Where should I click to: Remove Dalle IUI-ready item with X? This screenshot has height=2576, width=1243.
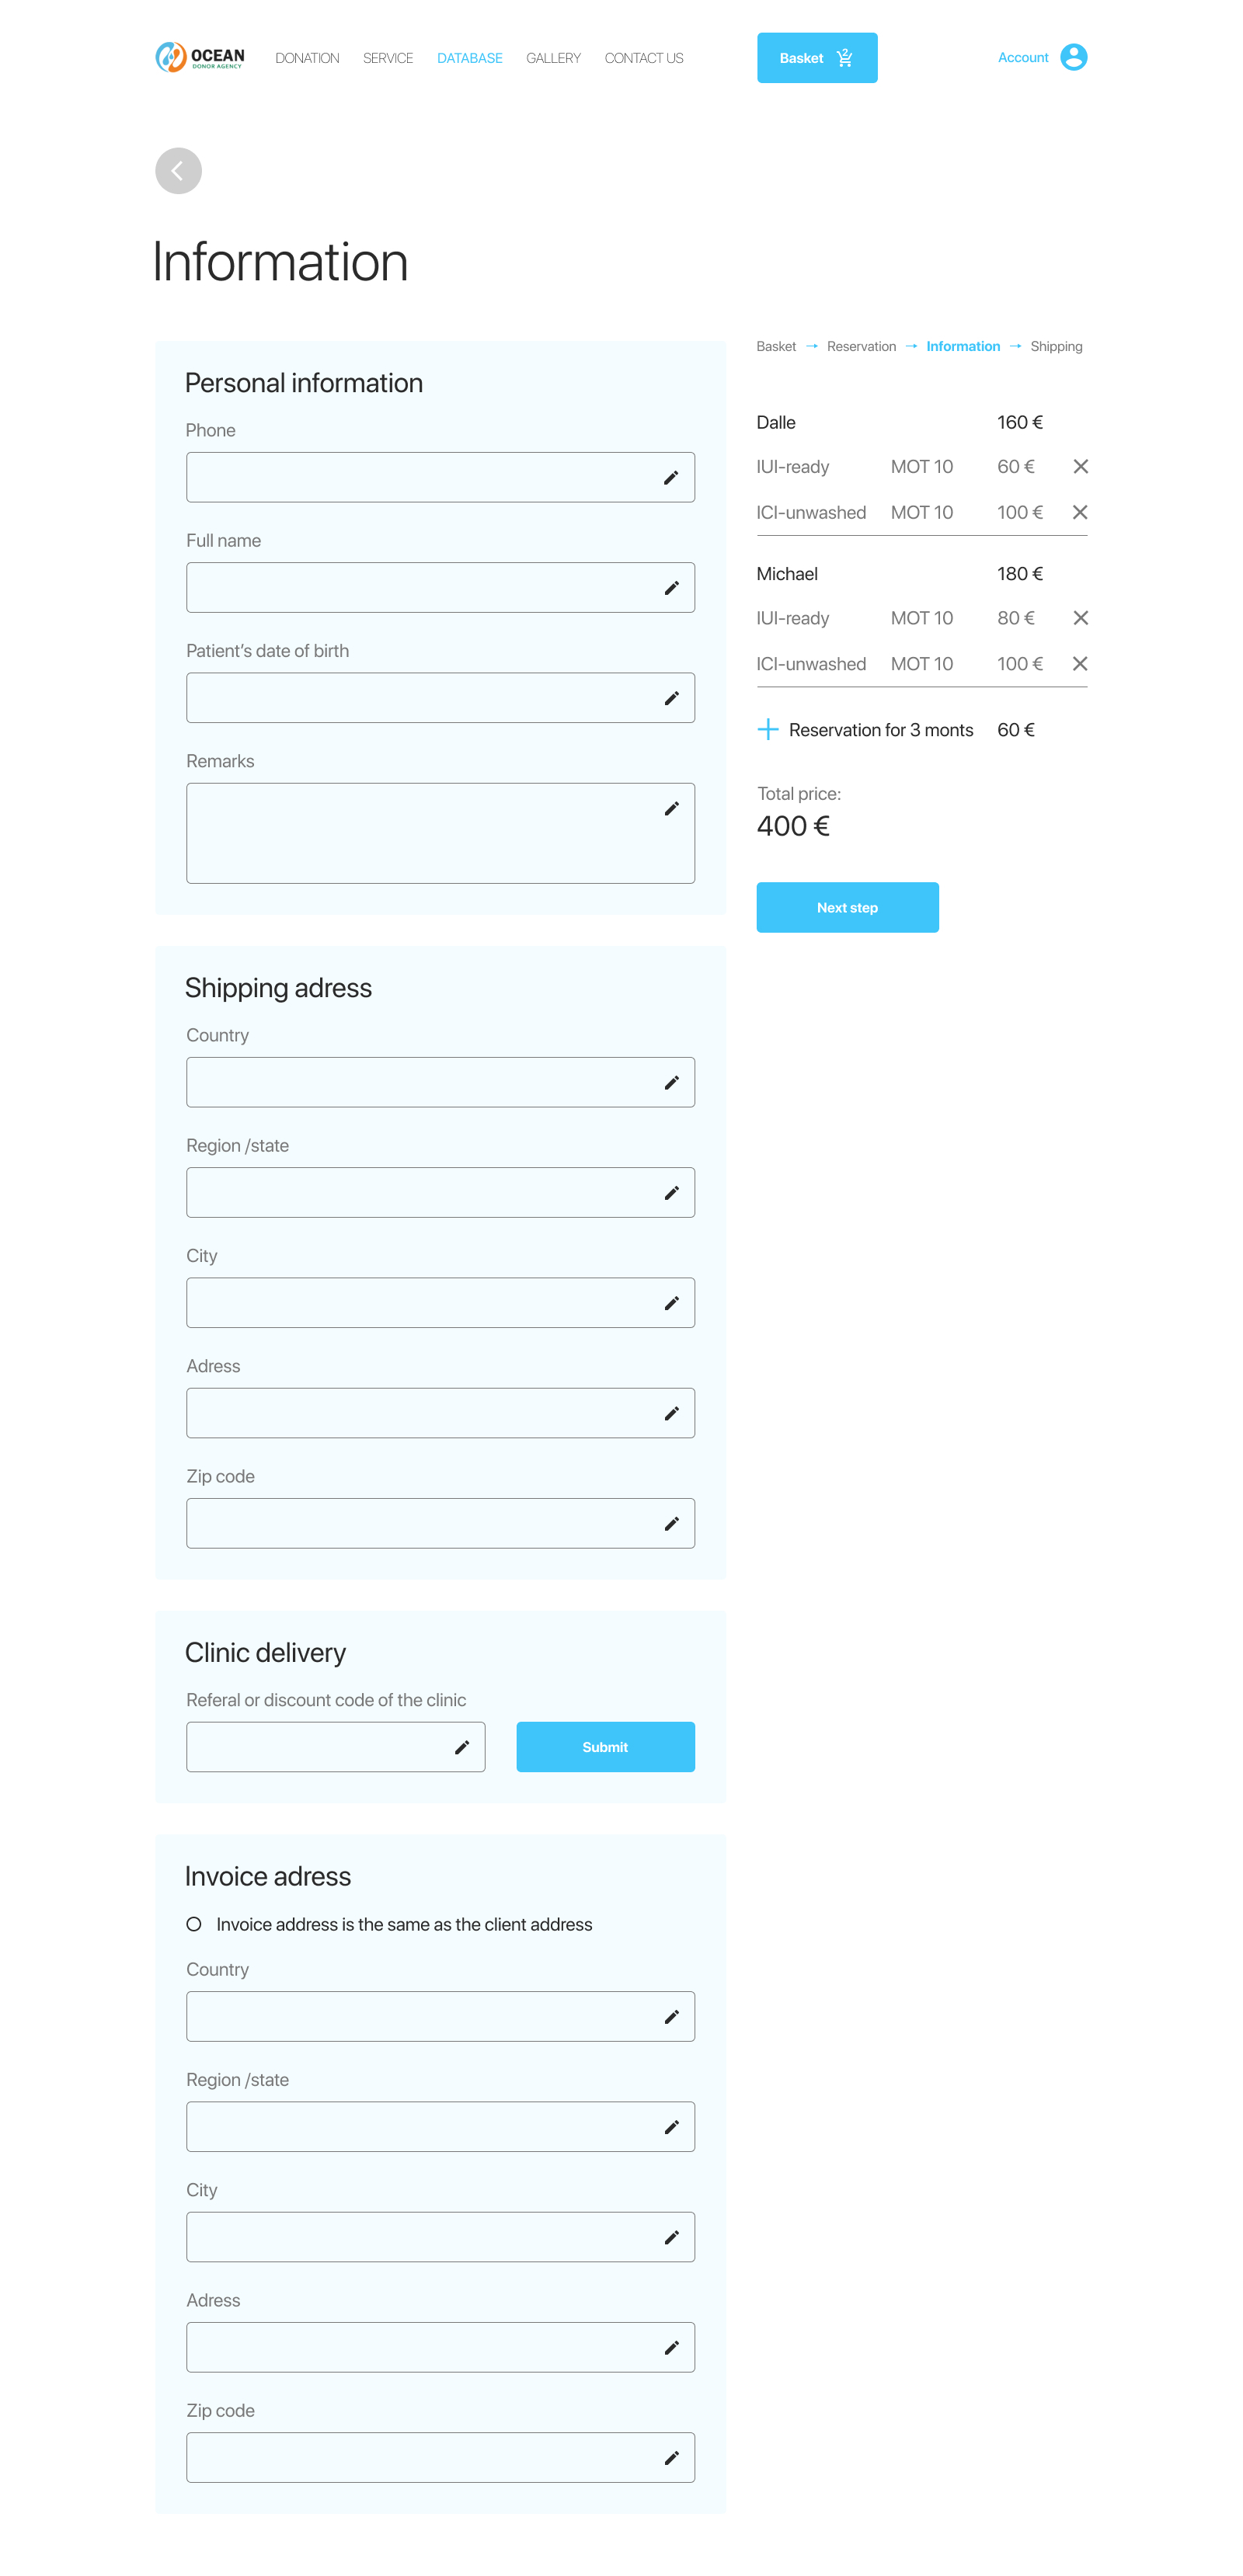click(x=1080, y=466)
